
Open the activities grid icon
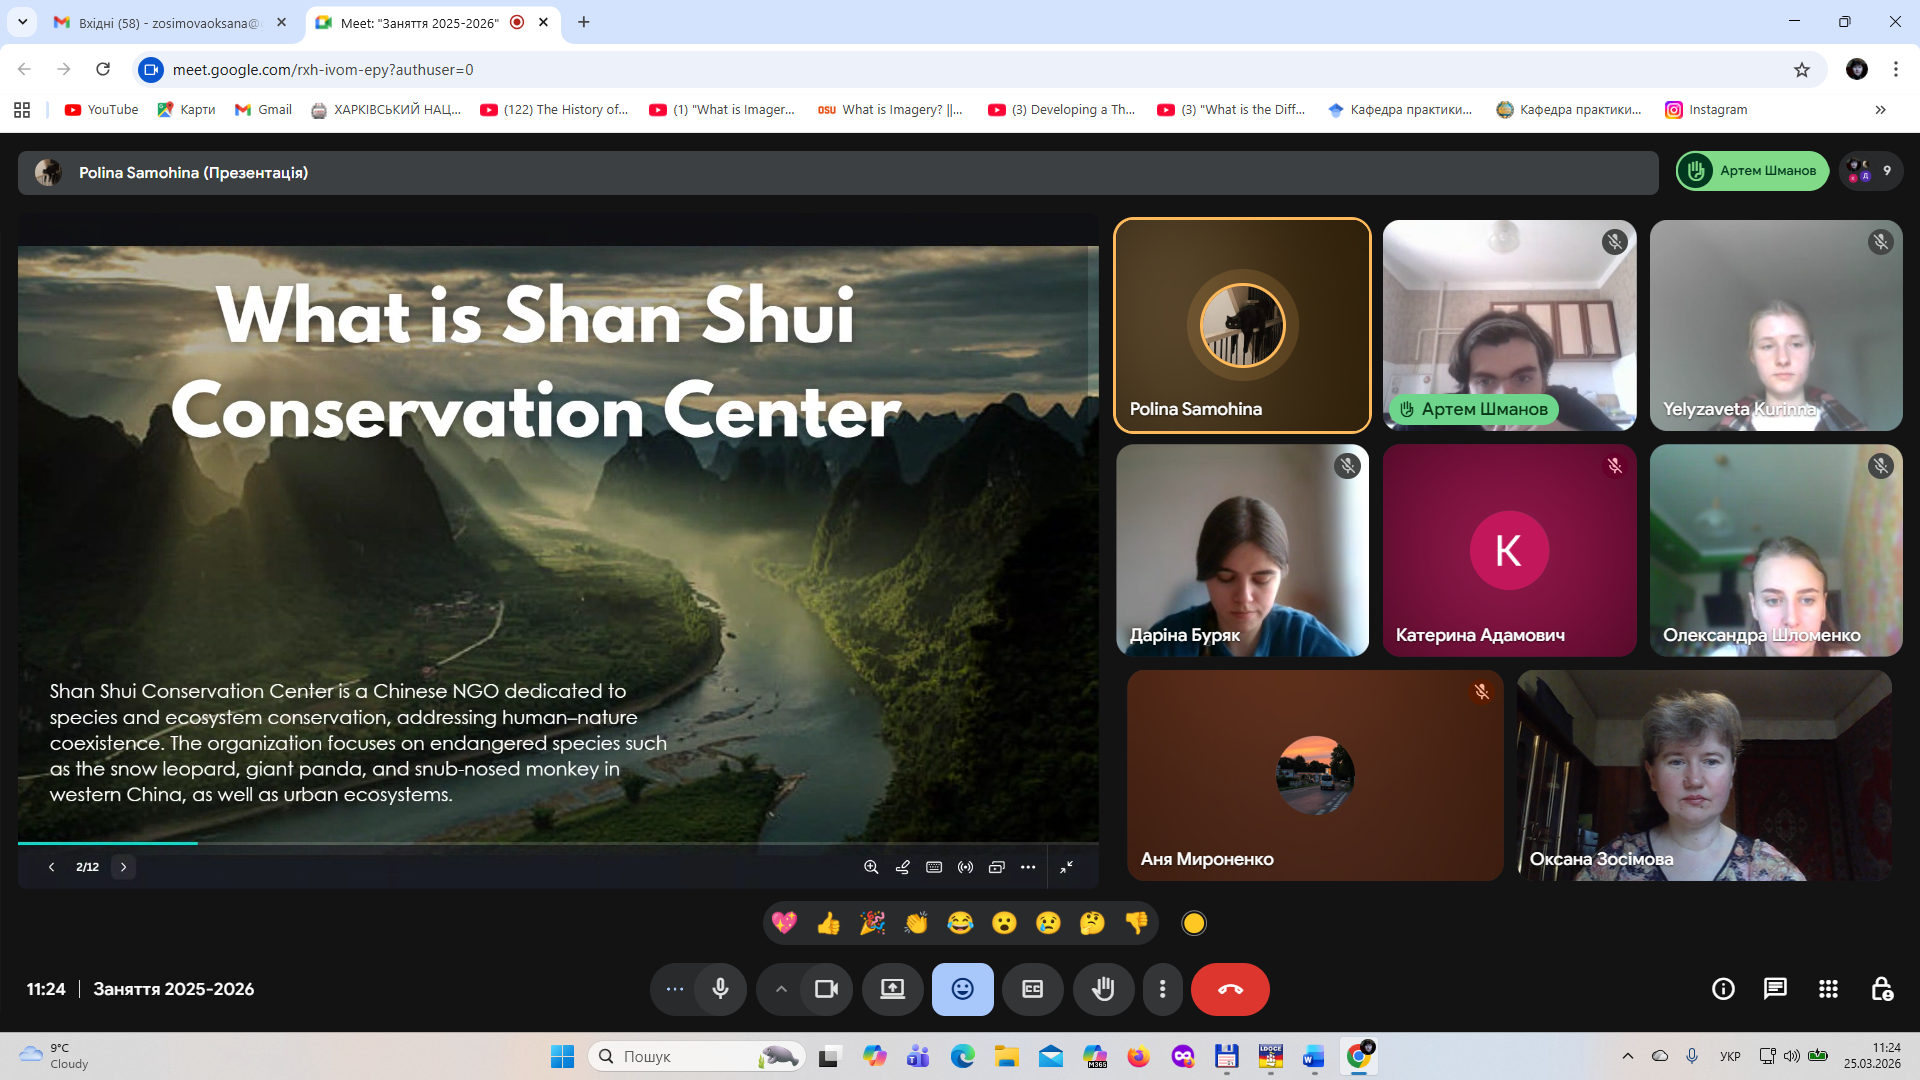[x=1828, y=989]
